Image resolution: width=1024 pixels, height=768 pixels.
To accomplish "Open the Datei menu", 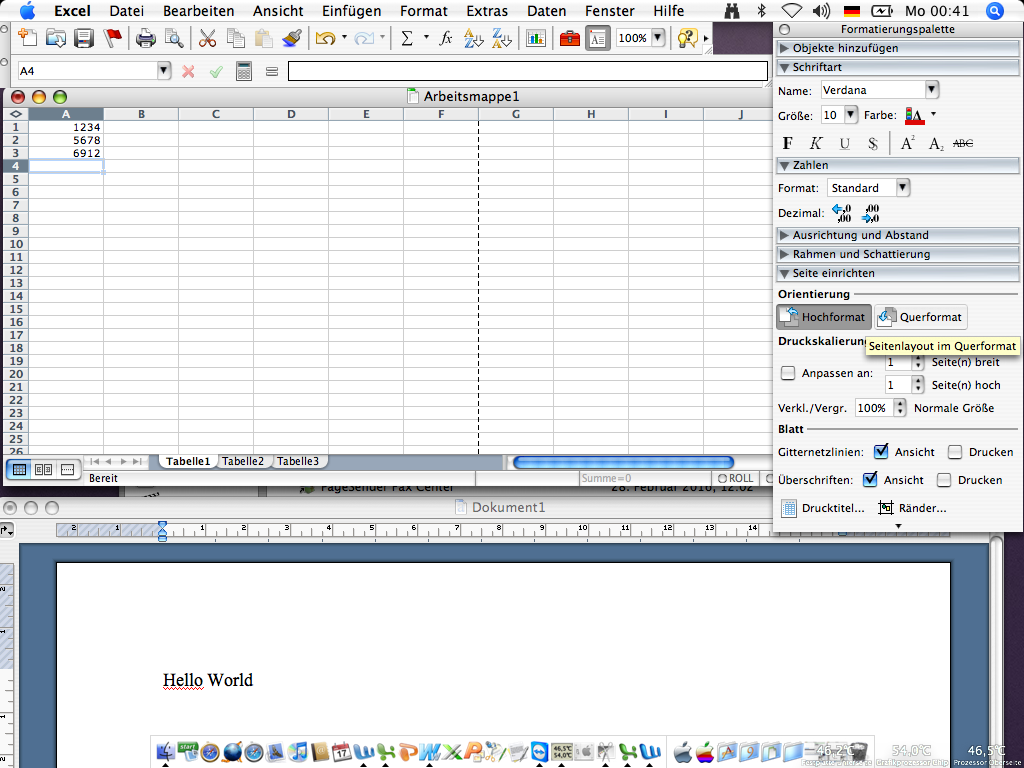I will [127, 11].
